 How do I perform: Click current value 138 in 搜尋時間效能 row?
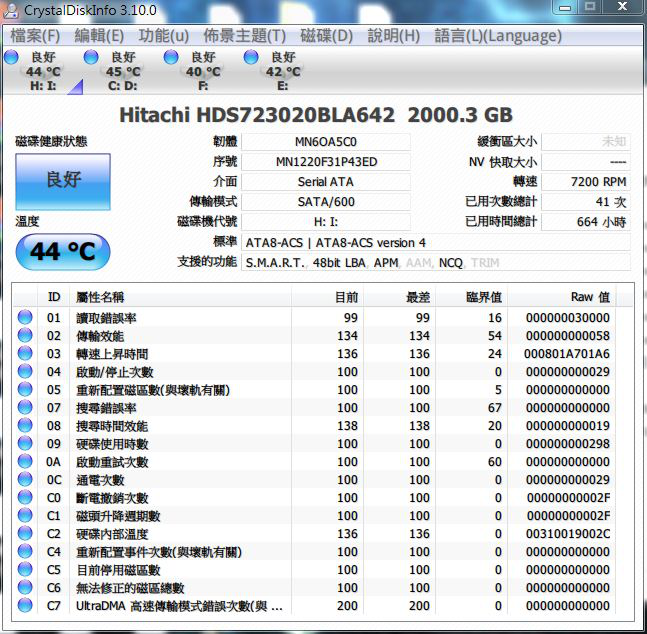point(347,426)
